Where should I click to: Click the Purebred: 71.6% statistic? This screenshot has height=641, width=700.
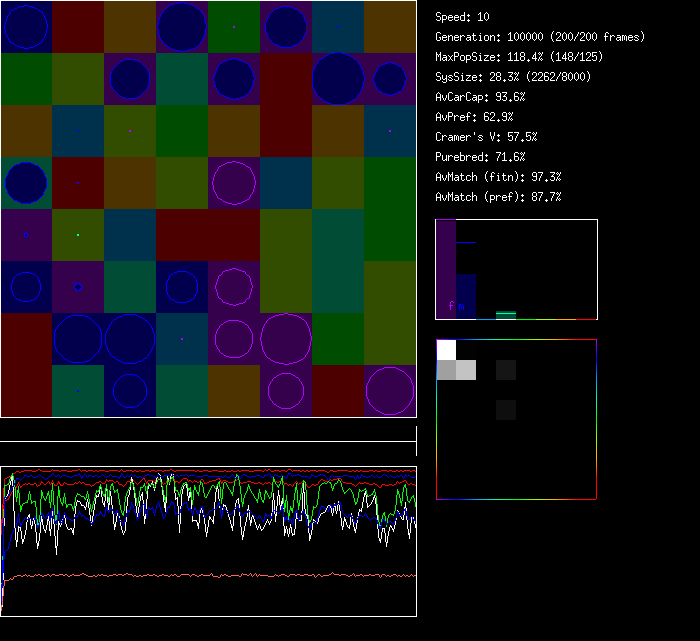pyautogui.click(x=480, y=157)
